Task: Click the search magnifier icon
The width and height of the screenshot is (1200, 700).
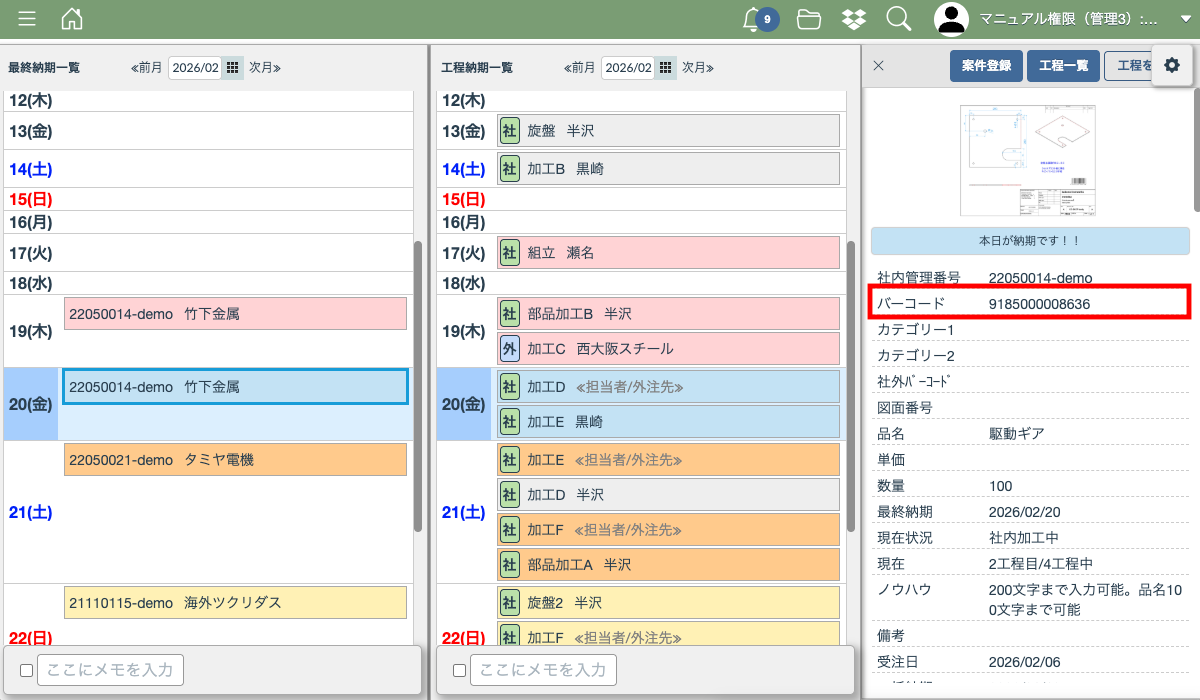Action: (898, 19)
